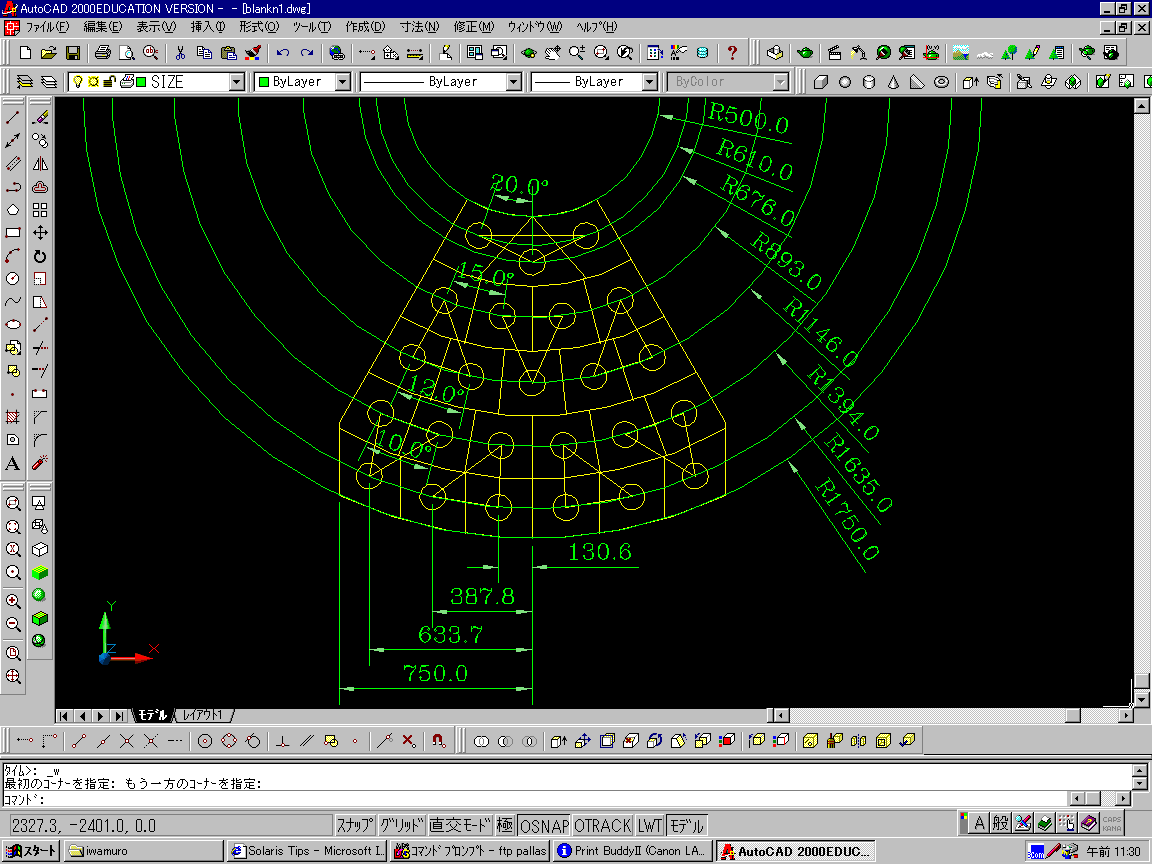Switch to the ftp pallas command prompt
This screenshot has width=1152, height=864.
[x=470, y=851]
